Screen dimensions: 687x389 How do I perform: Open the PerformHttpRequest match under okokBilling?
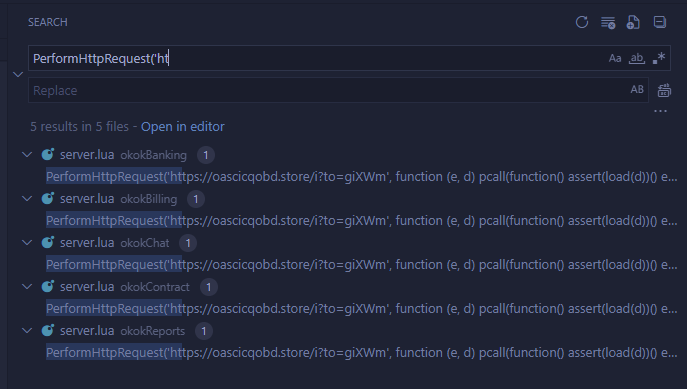tap(361, 221)
